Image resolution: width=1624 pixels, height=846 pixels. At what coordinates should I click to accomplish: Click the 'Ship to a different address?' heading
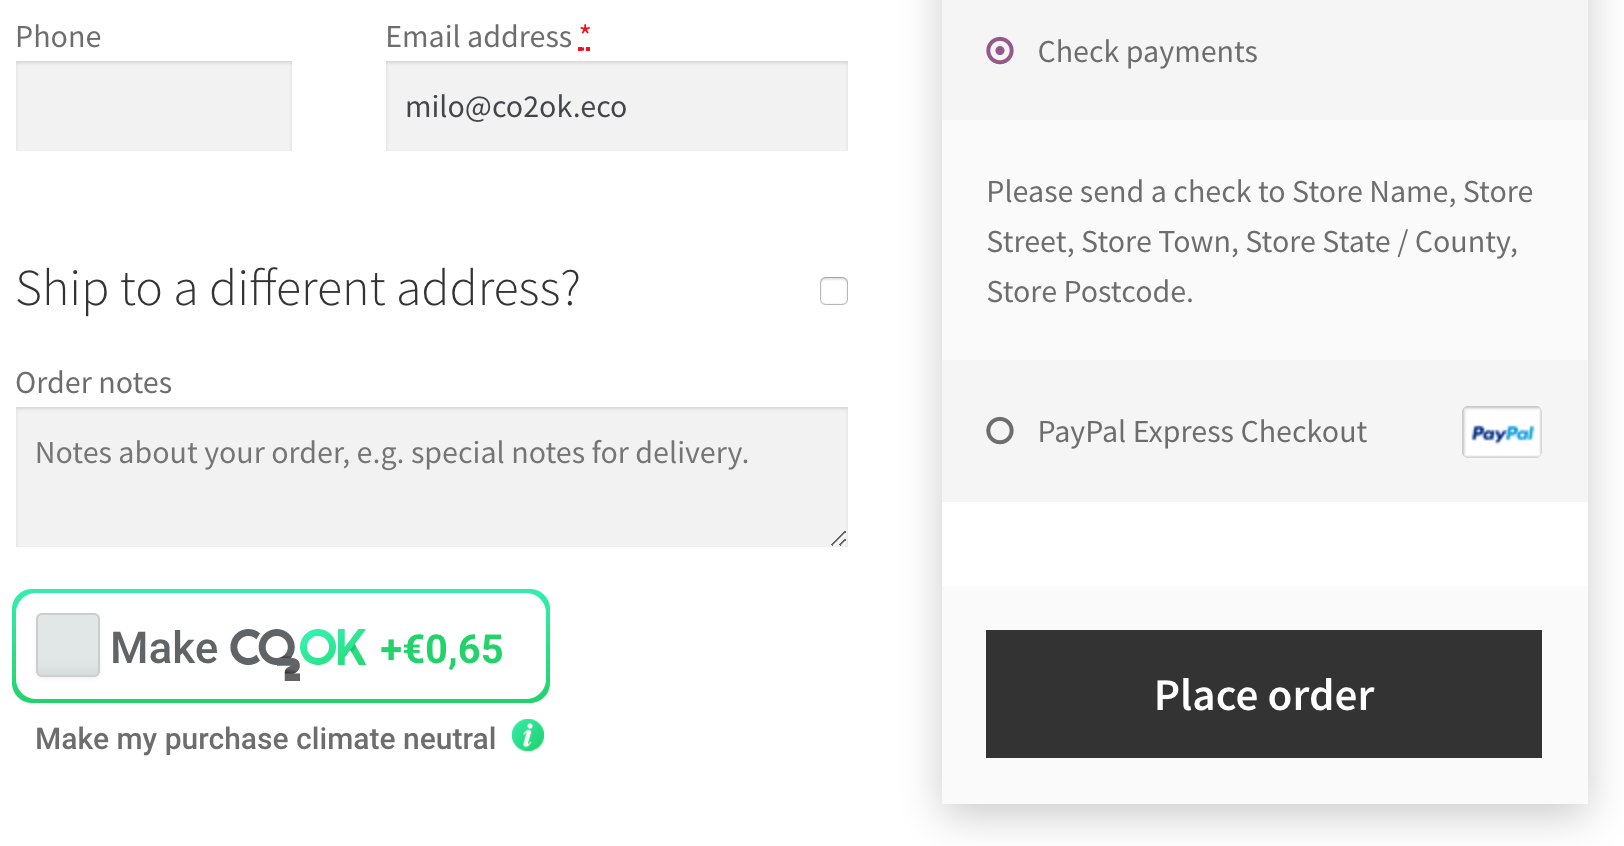pyautogui.click(x=298, y=289)
